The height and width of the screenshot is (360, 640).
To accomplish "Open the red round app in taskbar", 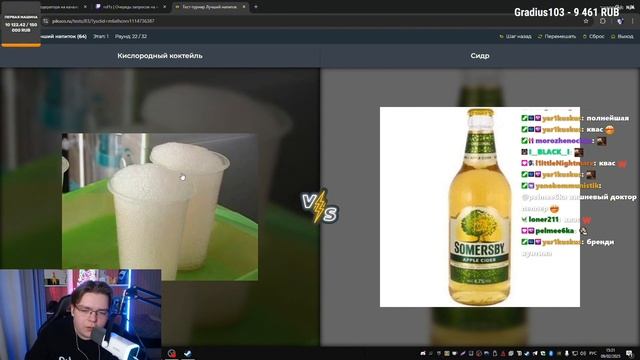I will pos(172,353).
